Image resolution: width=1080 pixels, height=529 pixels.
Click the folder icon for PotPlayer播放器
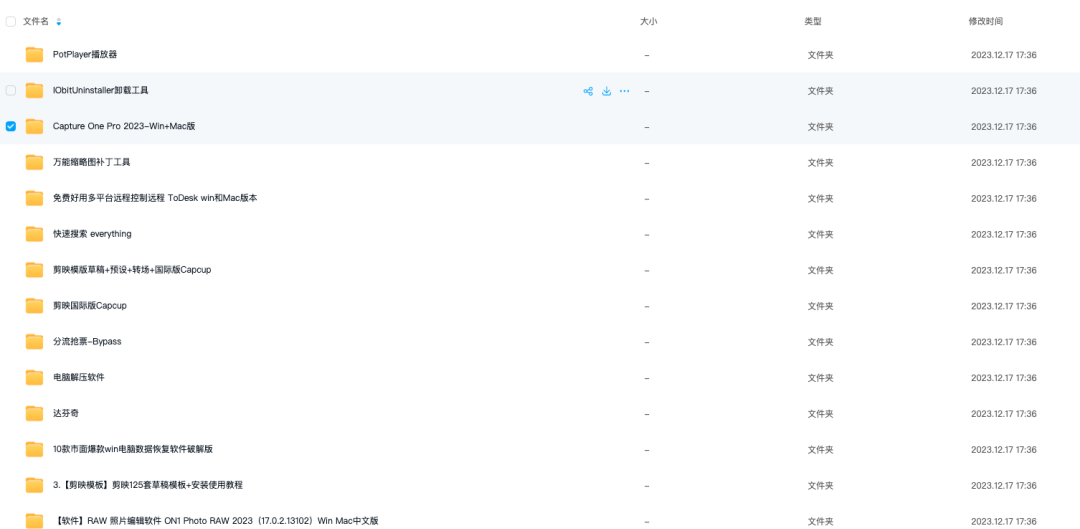pyautogui.click(x=34, y=54)
